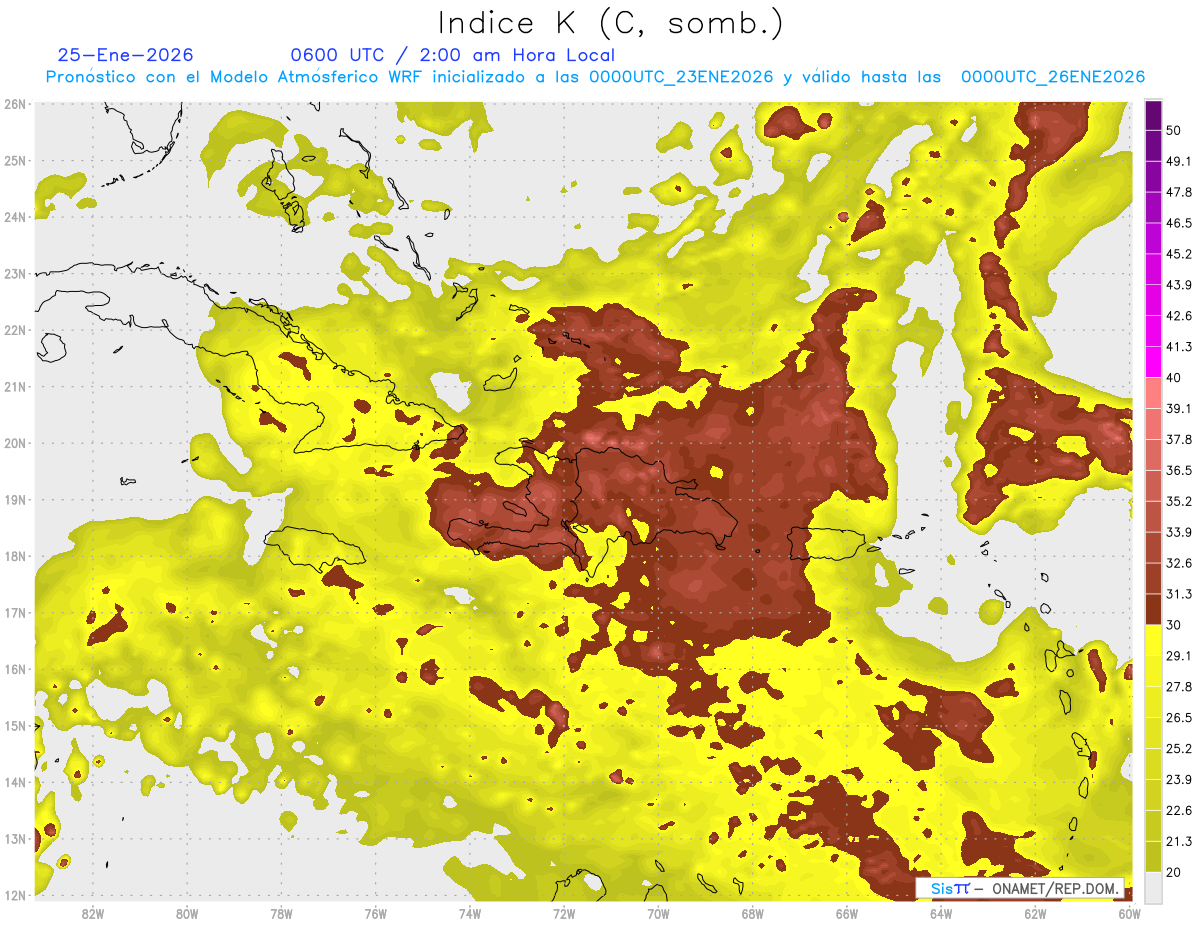Screen dimensions: 1200x927
Task: Click the latitude axis label '14N'
Action: coord(15,782)
